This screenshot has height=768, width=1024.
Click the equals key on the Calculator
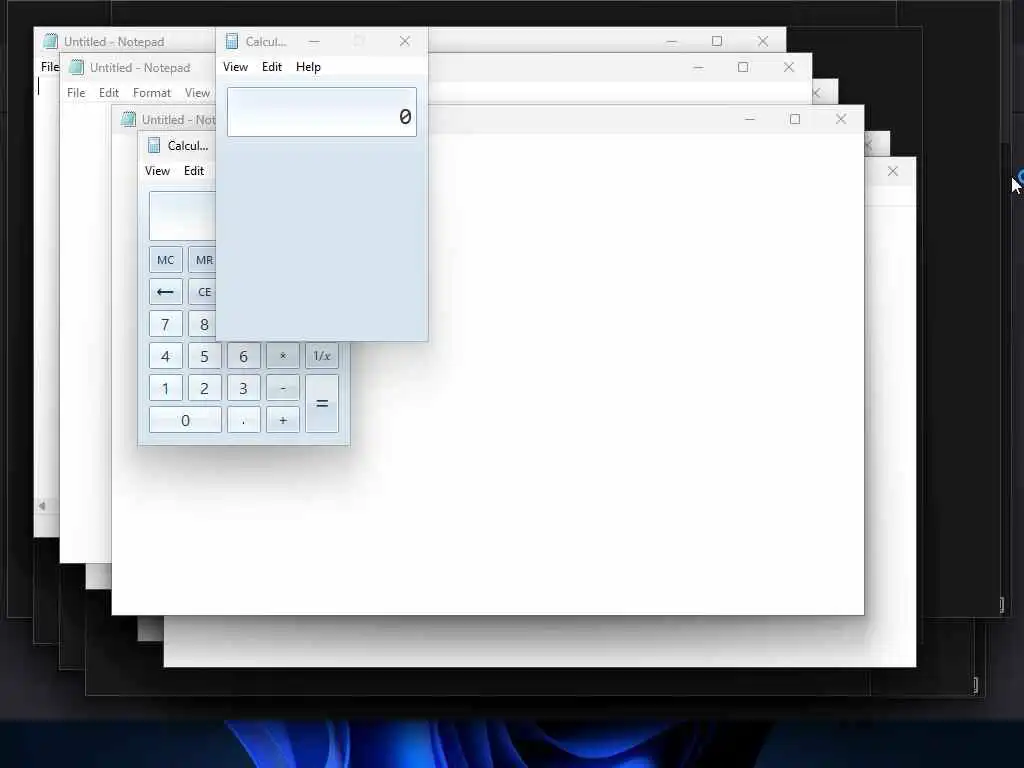click(x=322, y=404)
